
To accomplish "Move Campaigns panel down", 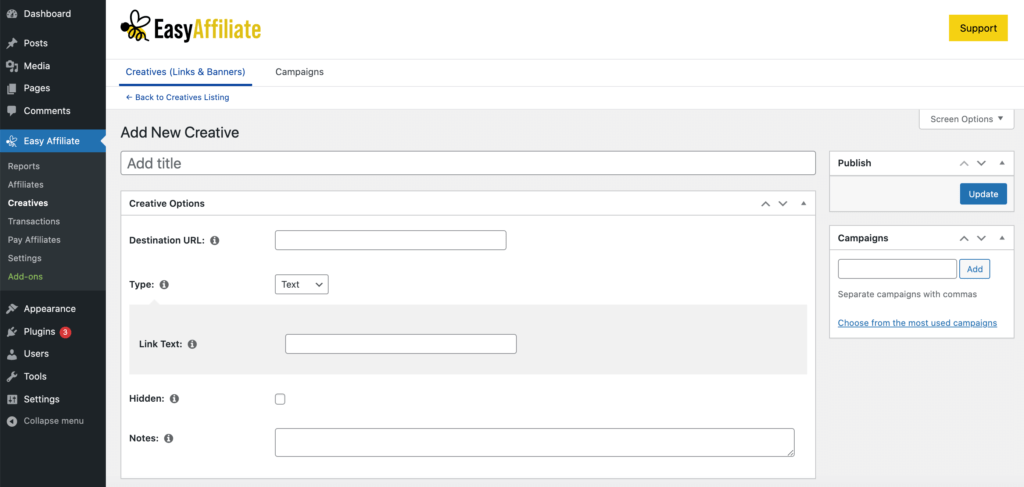I will (981, 238).
